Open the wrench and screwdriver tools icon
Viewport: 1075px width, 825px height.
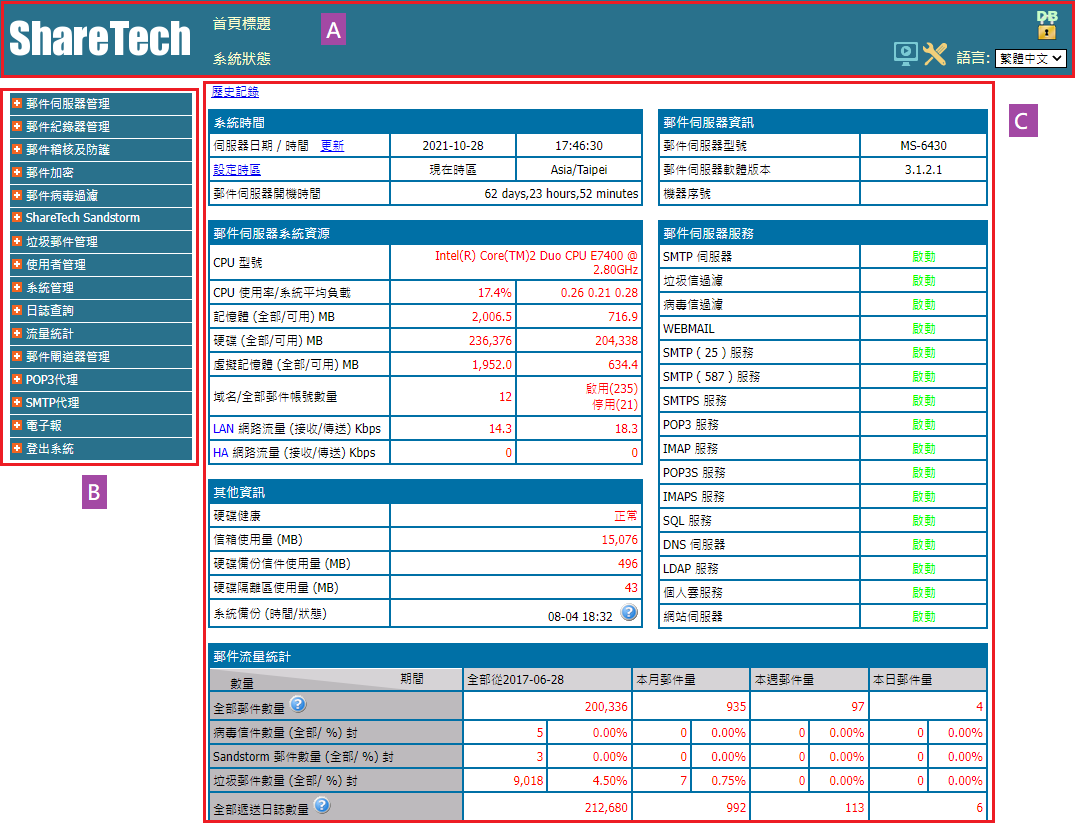(x=935, y=55)
